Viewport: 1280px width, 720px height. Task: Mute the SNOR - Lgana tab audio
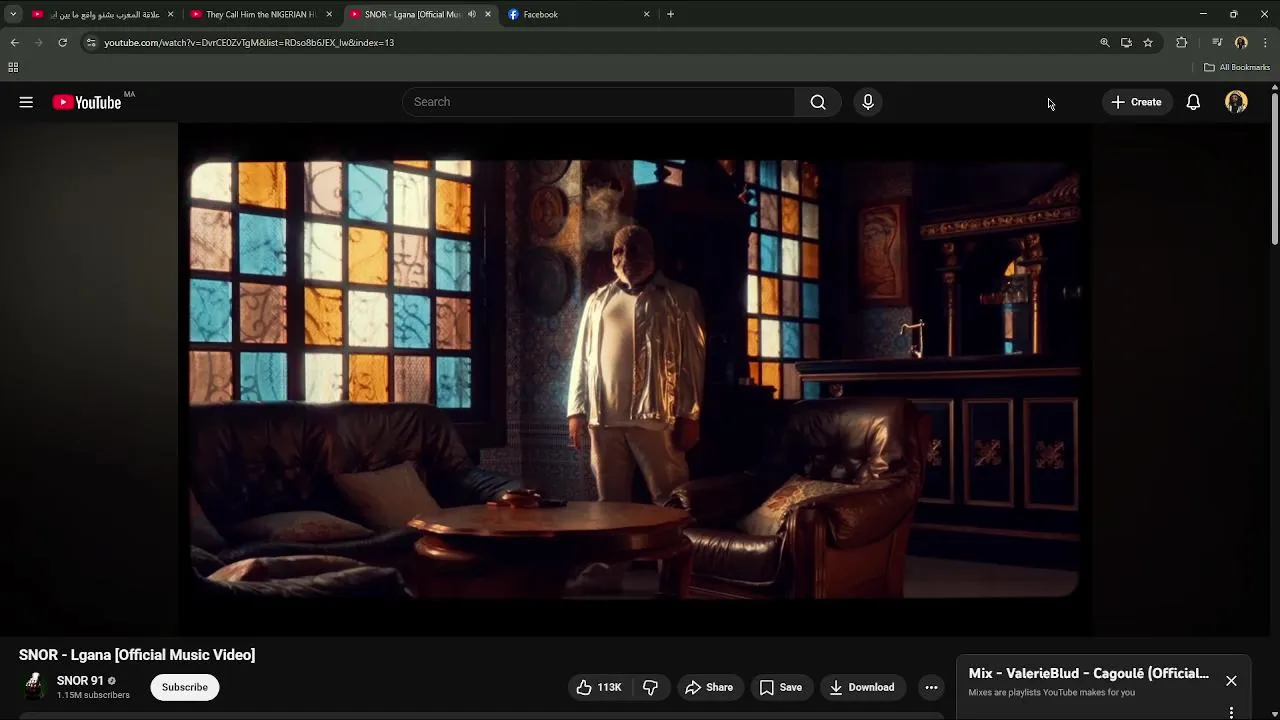[x=471, y=14]
